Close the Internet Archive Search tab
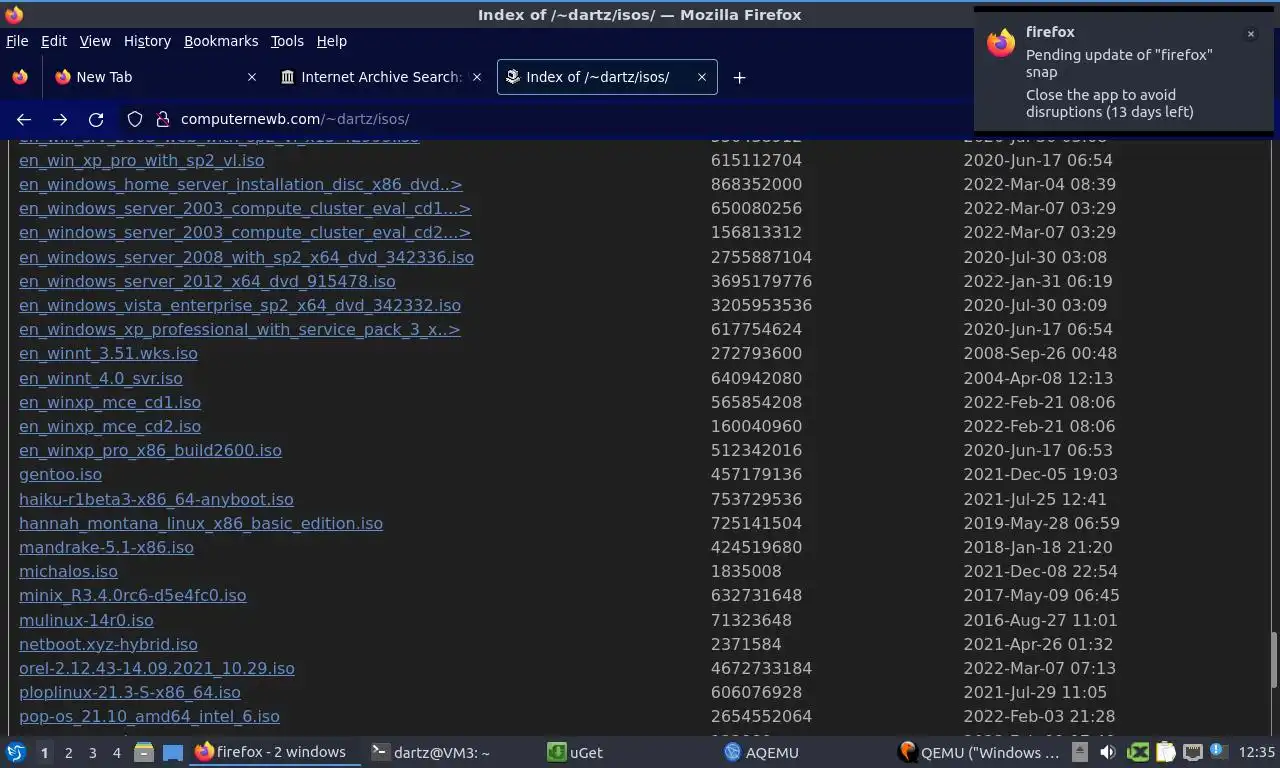 point(477,77)
